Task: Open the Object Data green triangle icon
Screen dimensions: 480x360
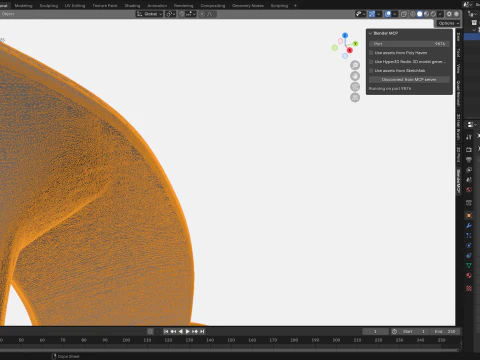Action: 469,266
